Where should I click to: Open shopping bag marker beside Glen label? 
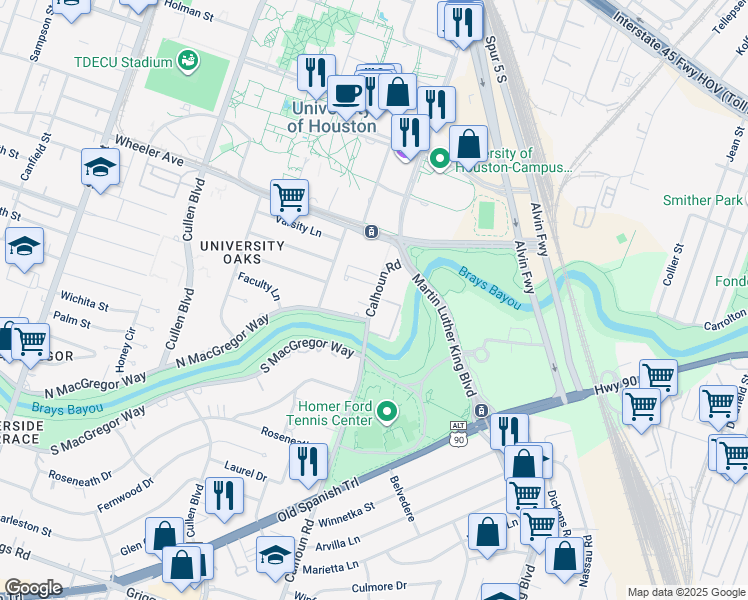click(x=164, y=536)
